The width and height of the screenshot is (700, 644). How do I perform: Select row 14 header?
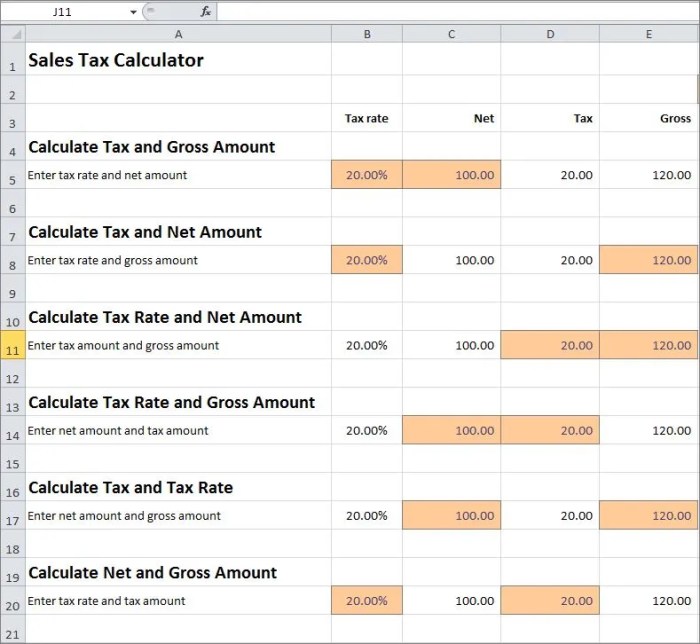(x=13, y=430)
